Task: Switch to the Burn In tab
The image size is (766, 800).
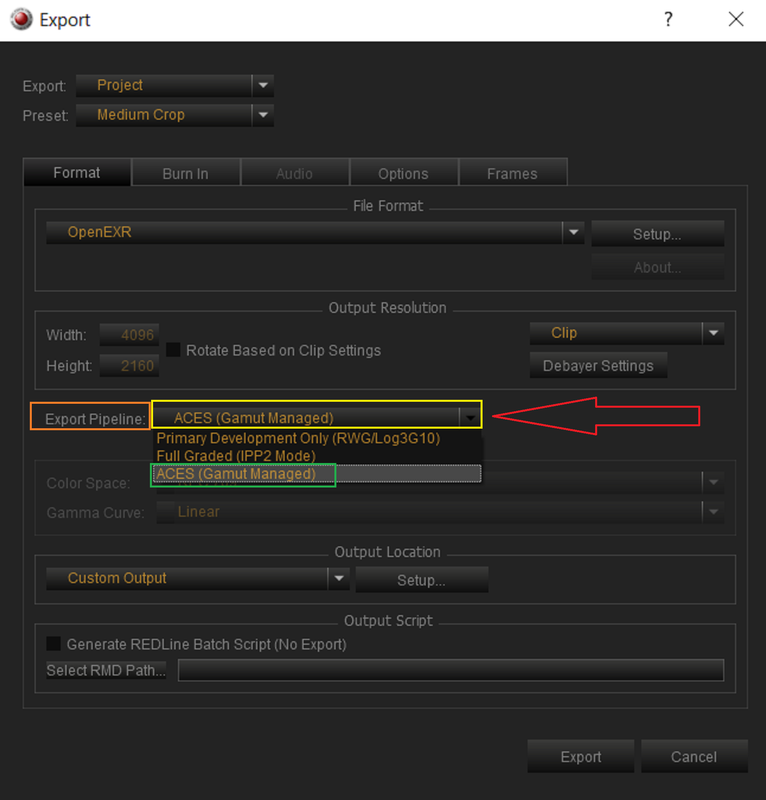Action: 186,173
